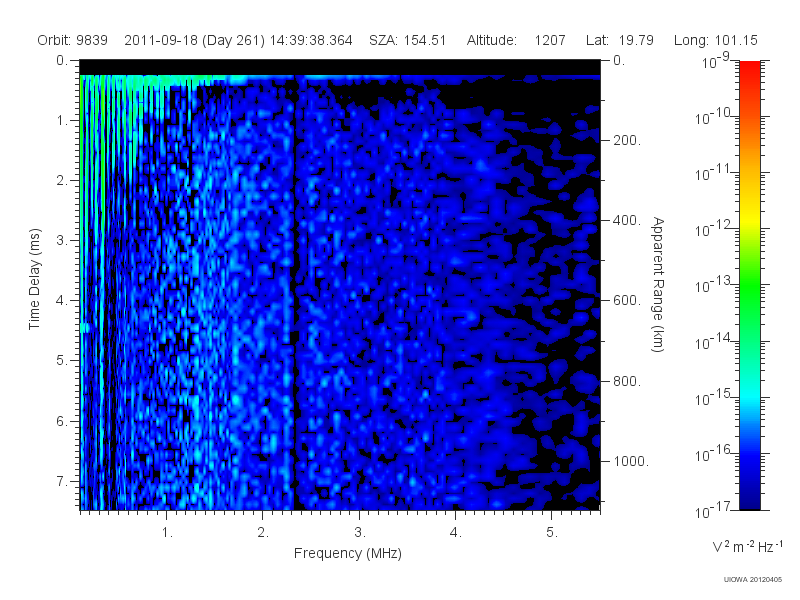Click the frequency tick label '1.'
This screenshot has width=800, height=600.
167,533
